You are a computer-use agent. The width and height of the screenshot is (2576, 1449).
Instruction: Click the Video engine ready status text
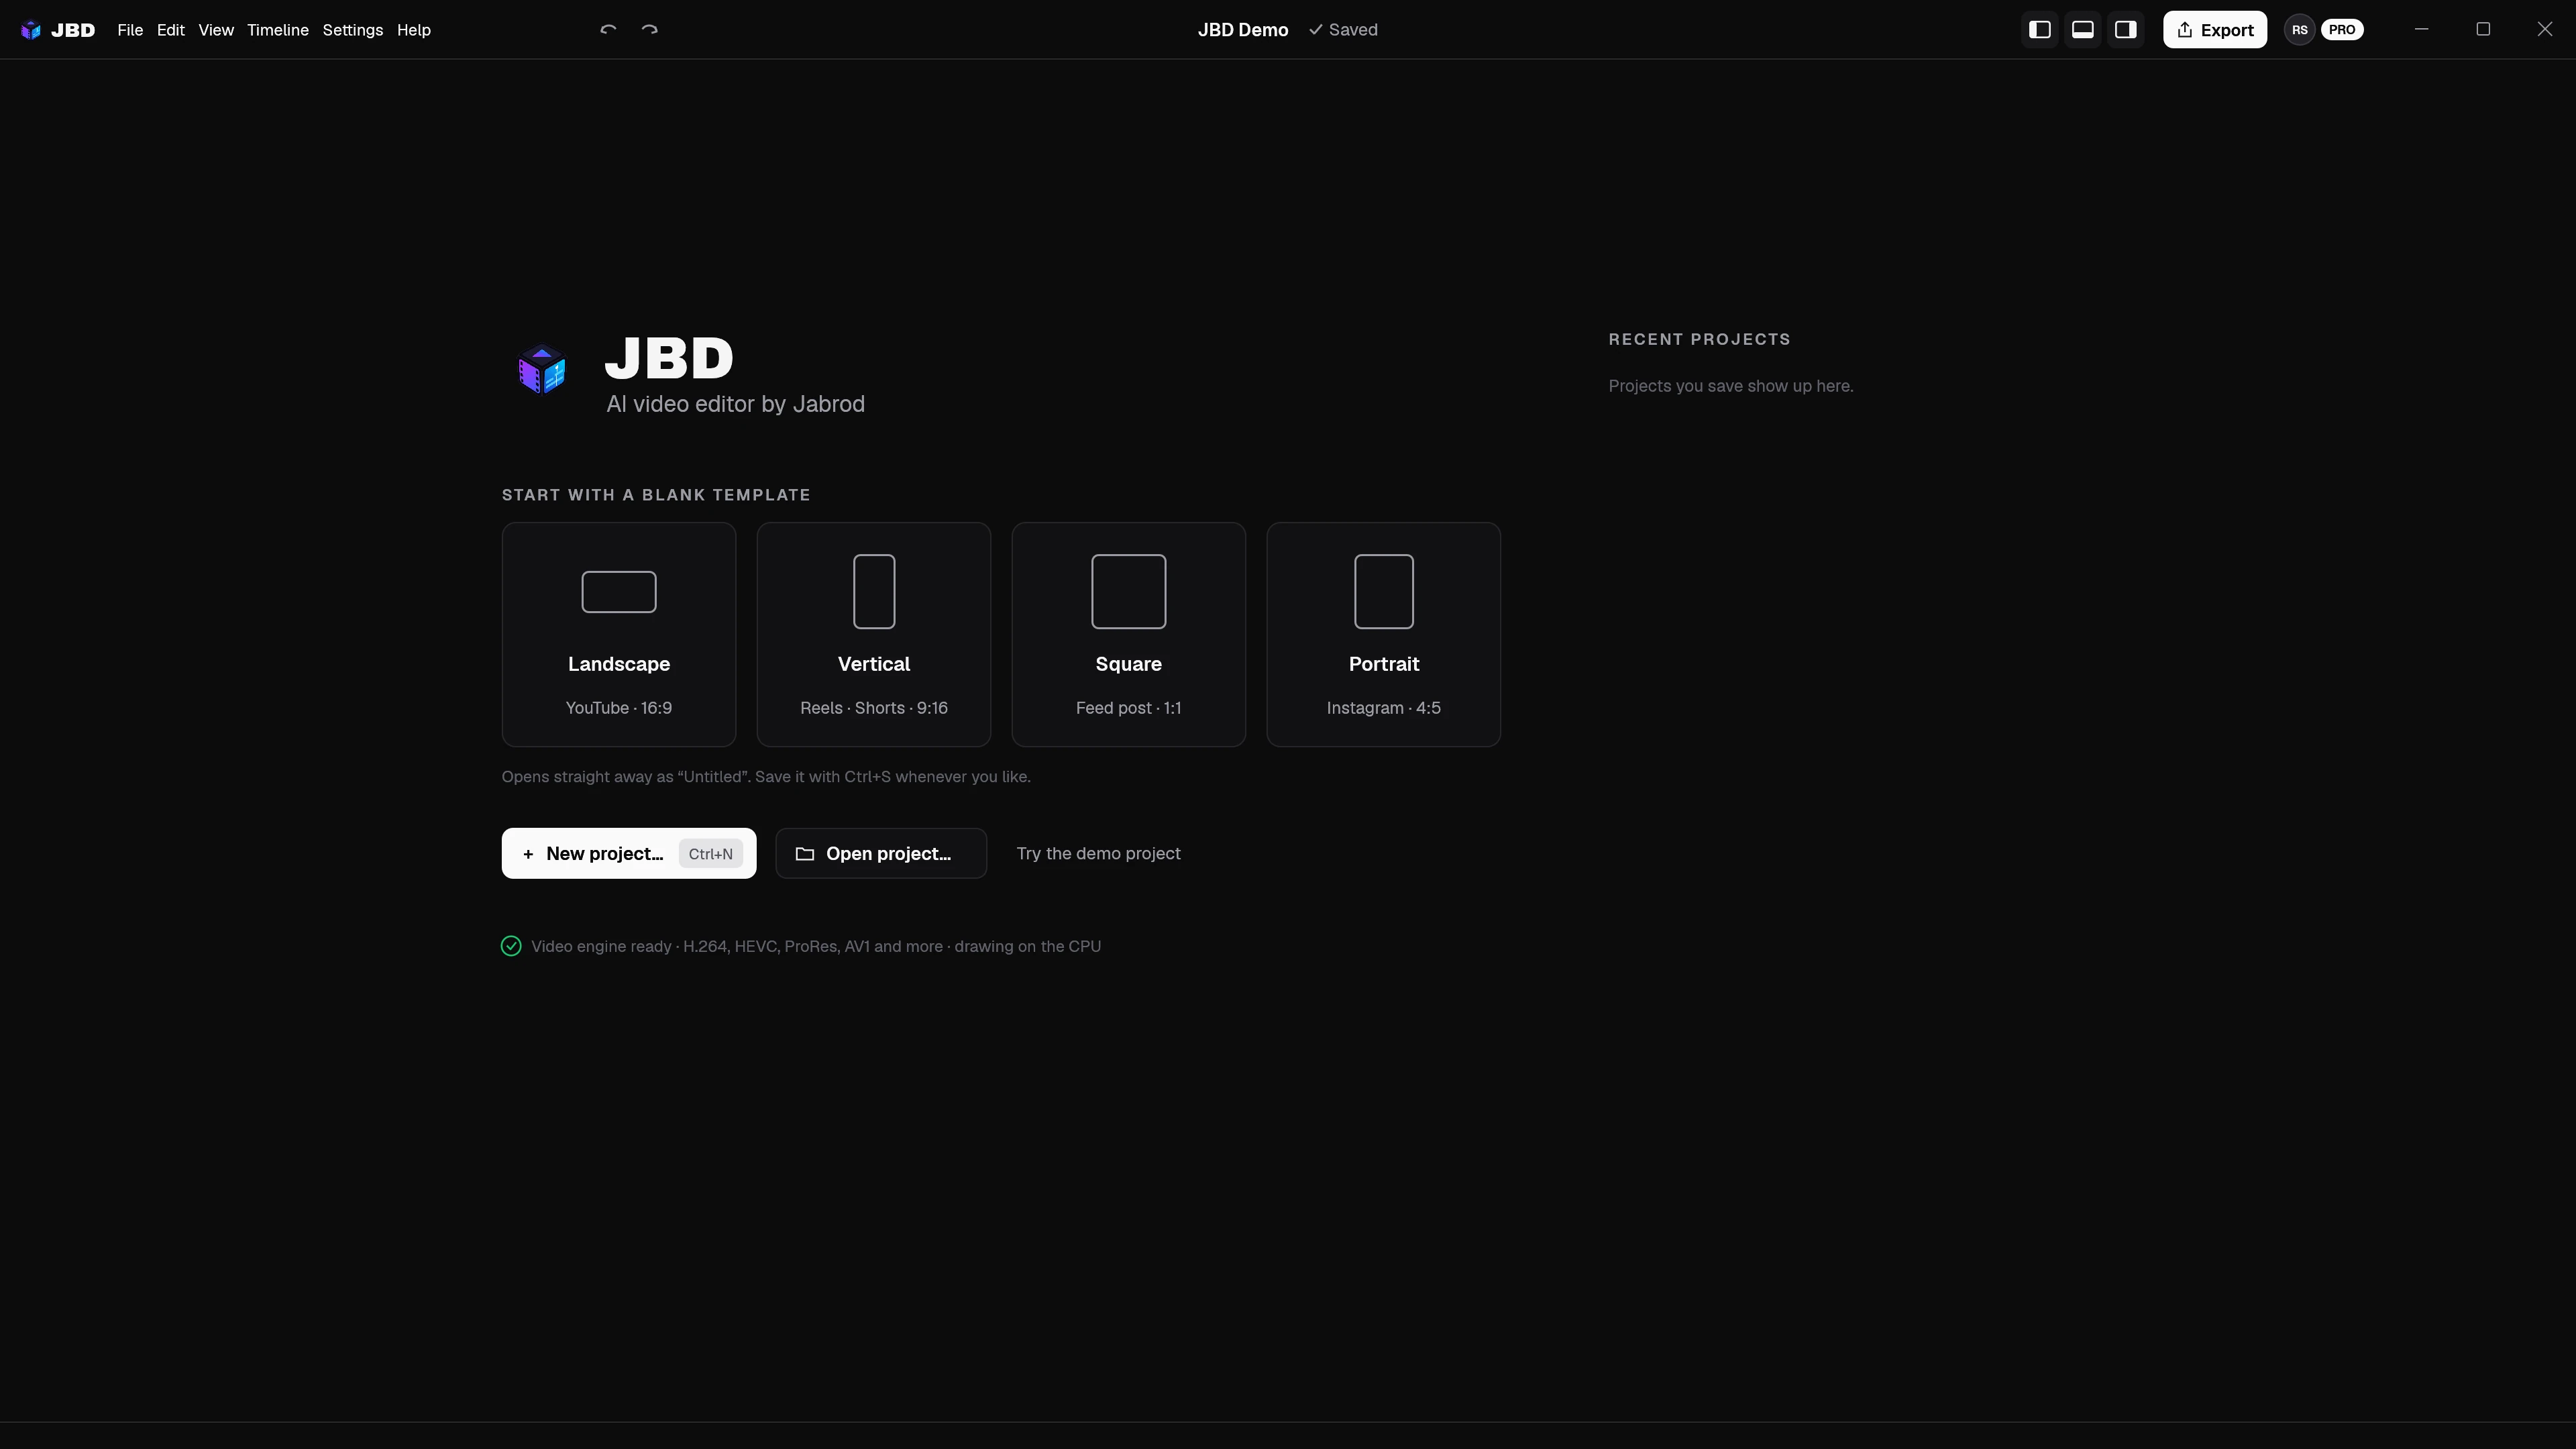[816, 946]
